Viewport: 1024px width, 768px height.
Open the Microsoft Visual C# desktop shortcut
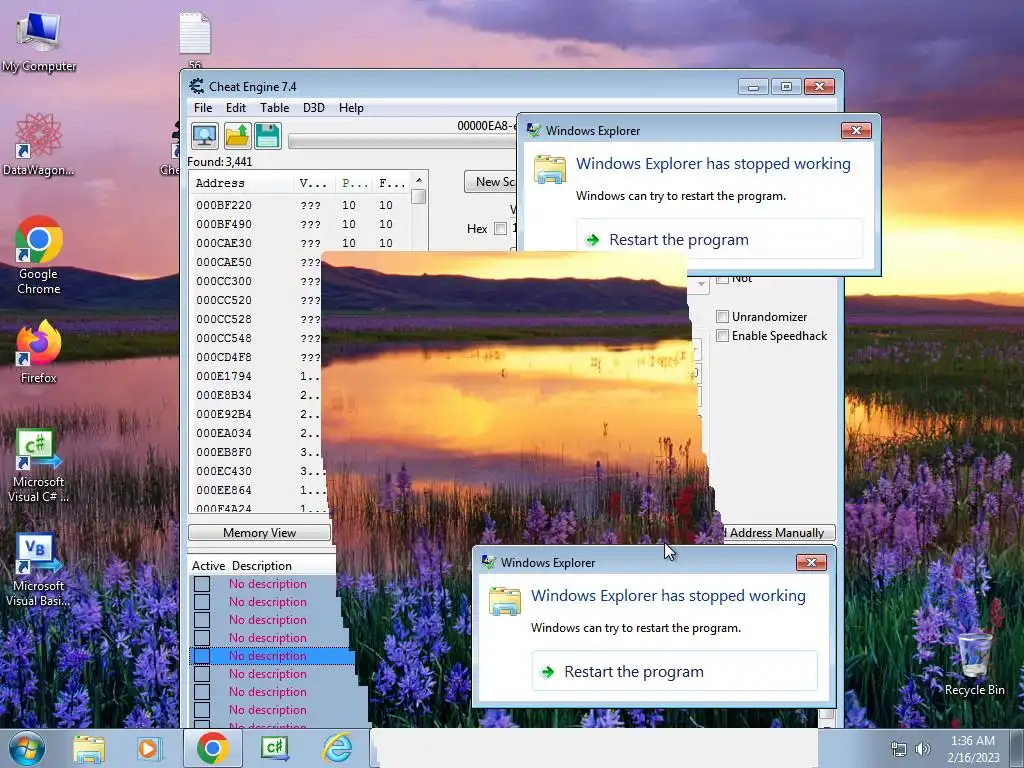(x=39, y=466)
